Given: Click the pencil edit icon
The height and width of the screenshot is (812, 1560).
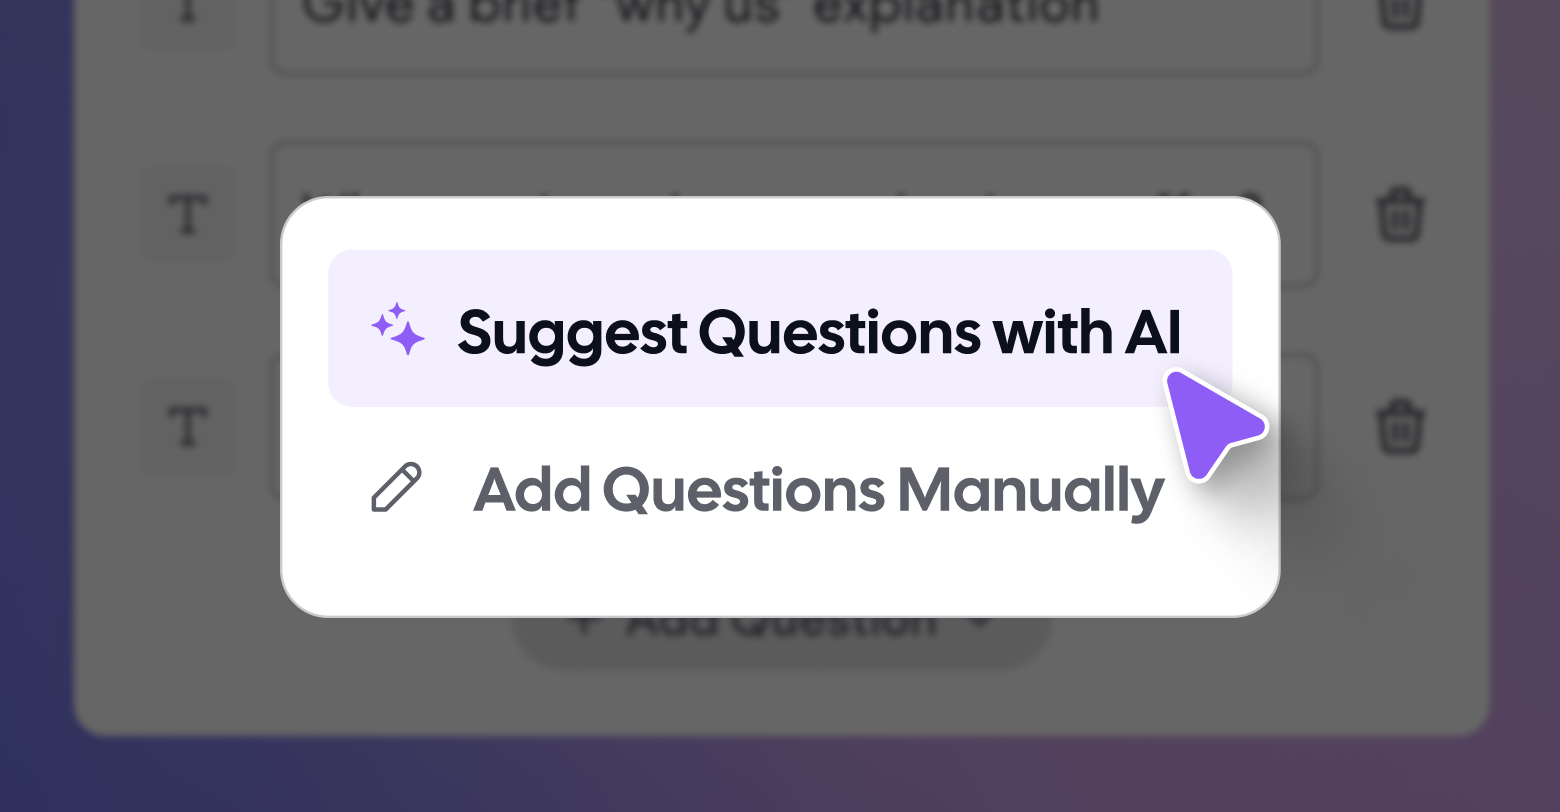Looking at the screenshot, I should (396, 488).
